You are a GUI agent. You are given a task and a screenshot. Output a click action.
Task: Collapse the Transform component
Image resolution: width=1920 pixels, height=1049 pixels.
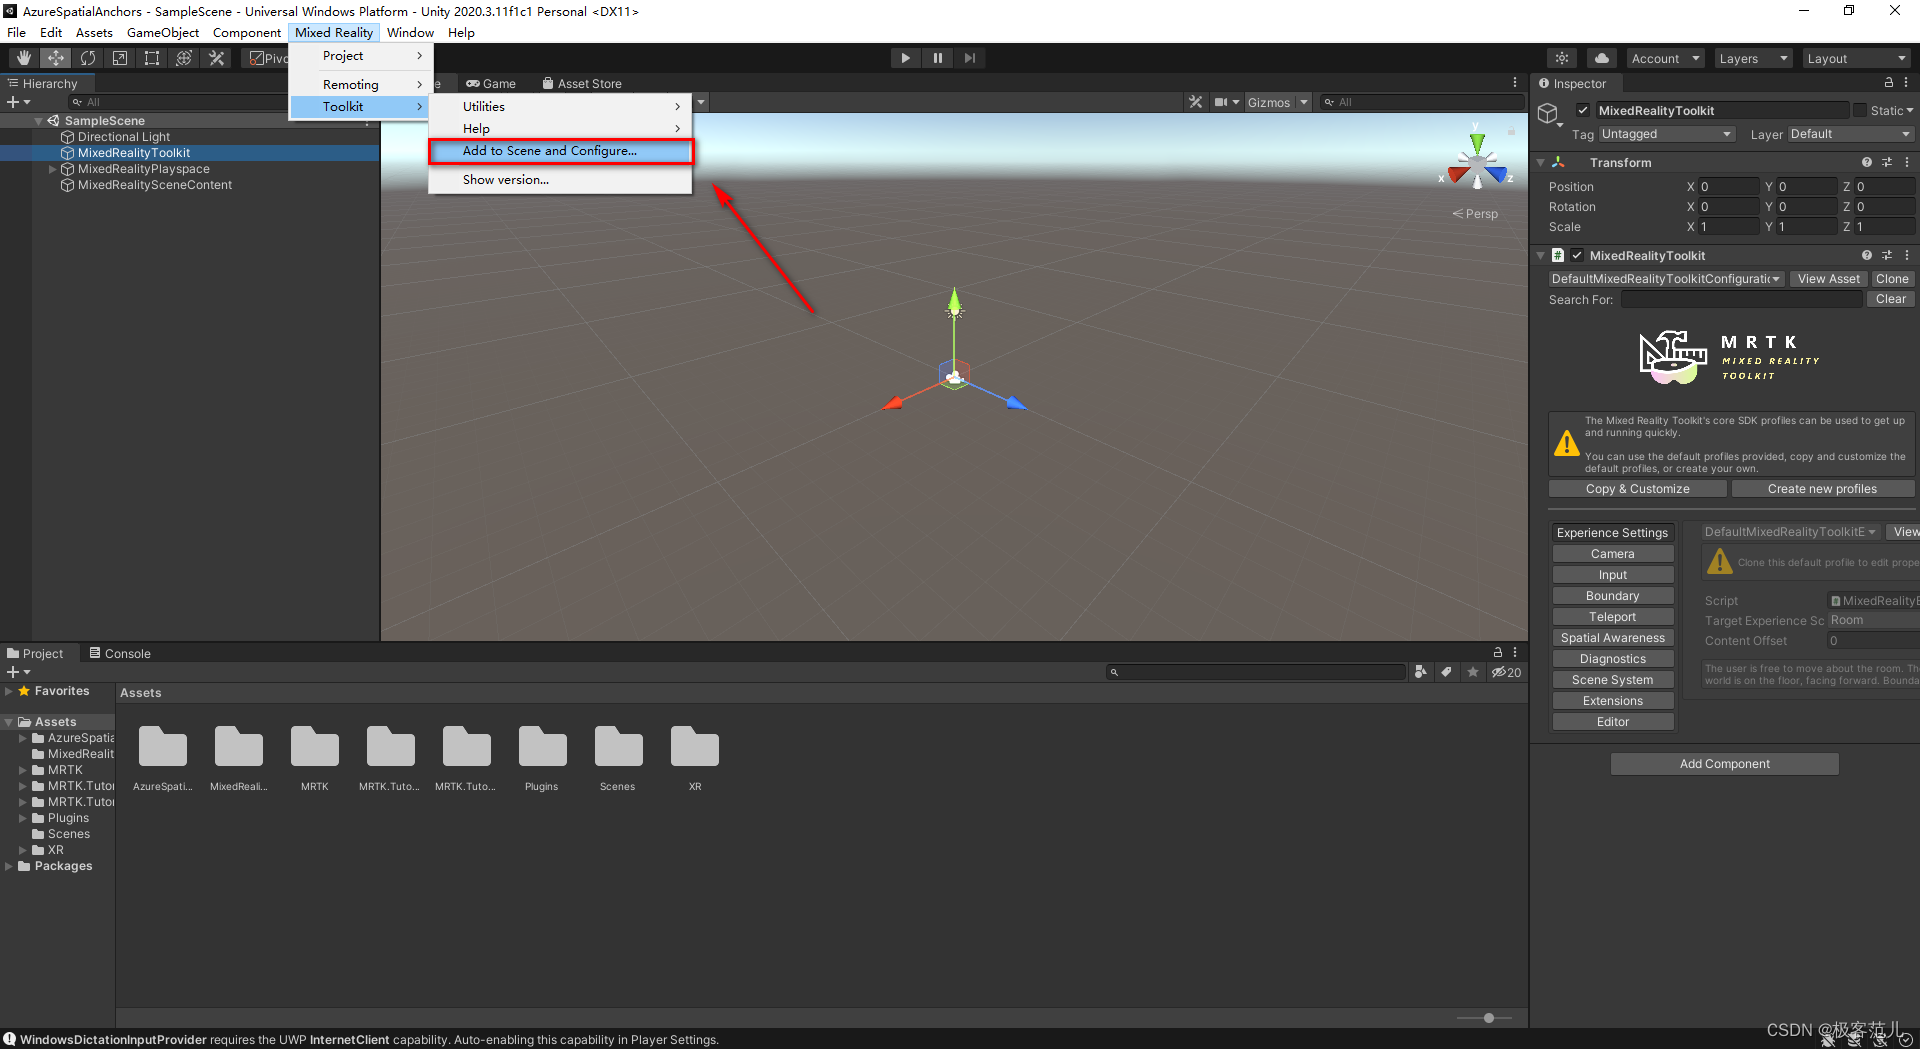pos(1541,162)
